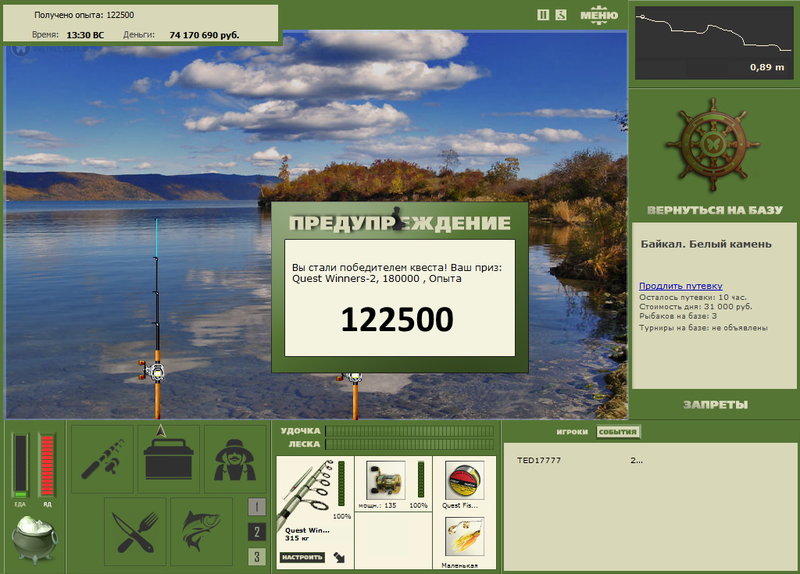Viewport: 800px width, 574px height.
Task: Click the bait pot cauldron icon
Action: point(34,538)
